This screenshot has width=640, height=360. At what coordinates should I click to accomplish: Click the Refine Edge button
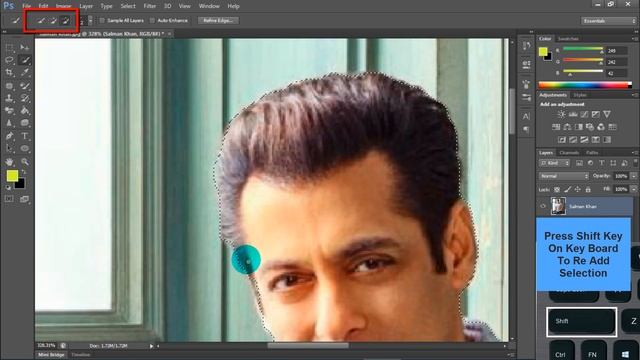218,20
